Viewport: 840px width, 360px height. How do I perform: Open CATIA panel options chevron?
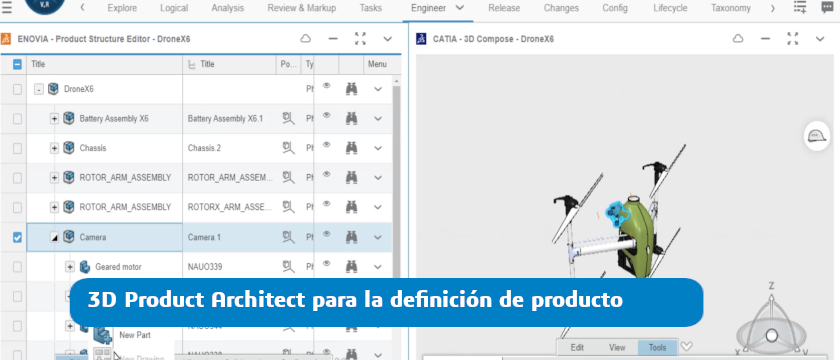coord(820,39)
